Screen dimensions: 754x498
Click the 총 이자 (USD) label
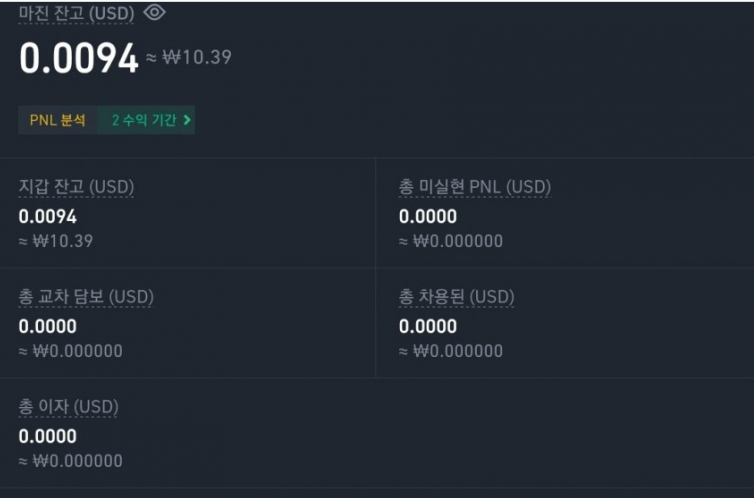pos(68,407)
